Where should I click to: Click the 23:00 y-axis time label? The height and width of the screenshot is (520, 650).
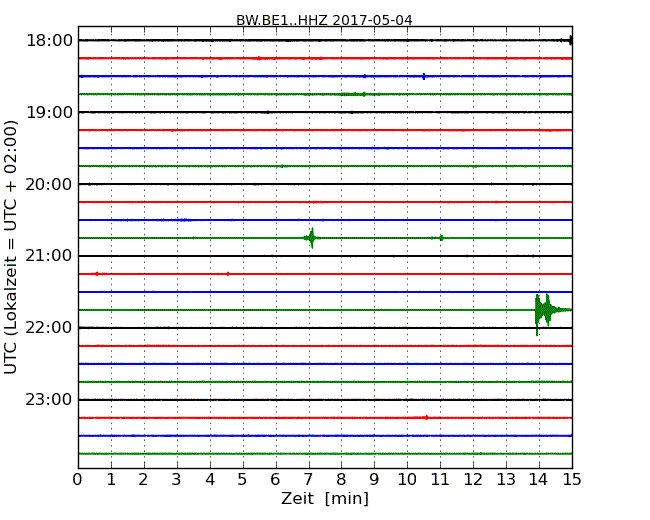pyautogui.click(x=49, y=400)
